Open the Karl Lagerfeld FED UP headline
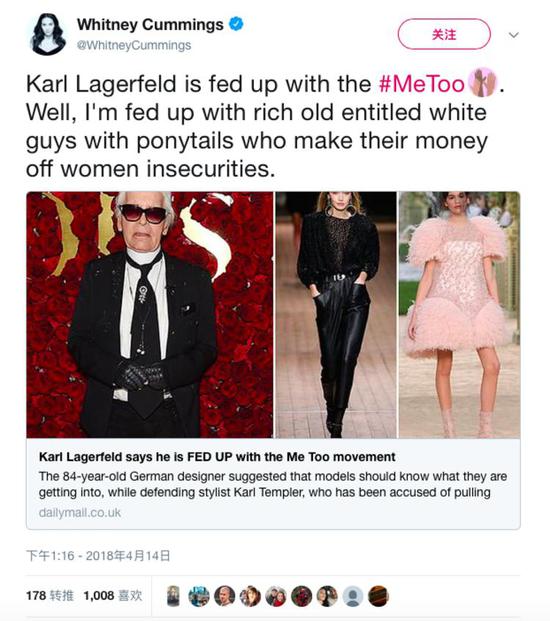This screenshot has width=550, height=621. (217, 457)
